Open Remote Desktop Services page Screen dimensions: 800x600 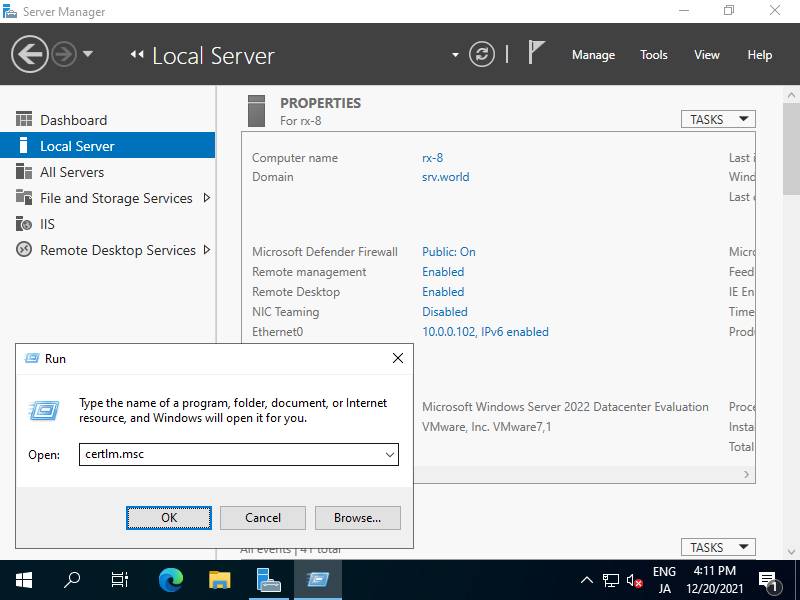118,250
